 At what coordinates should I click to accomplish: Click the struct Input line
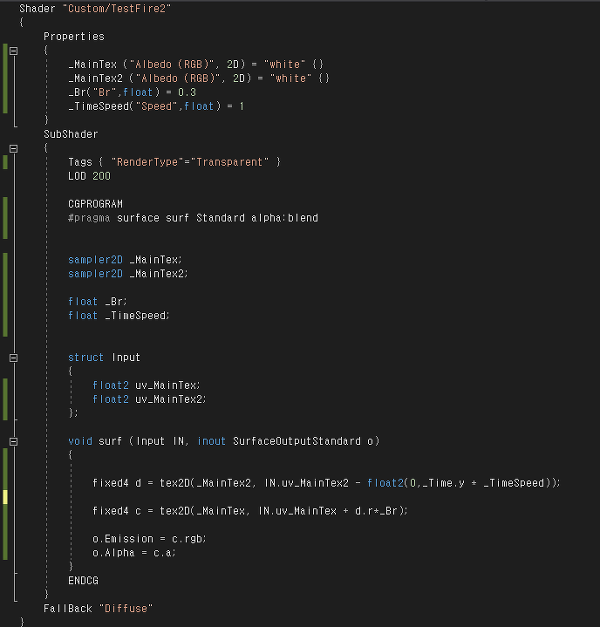click(x=104, y=357)
